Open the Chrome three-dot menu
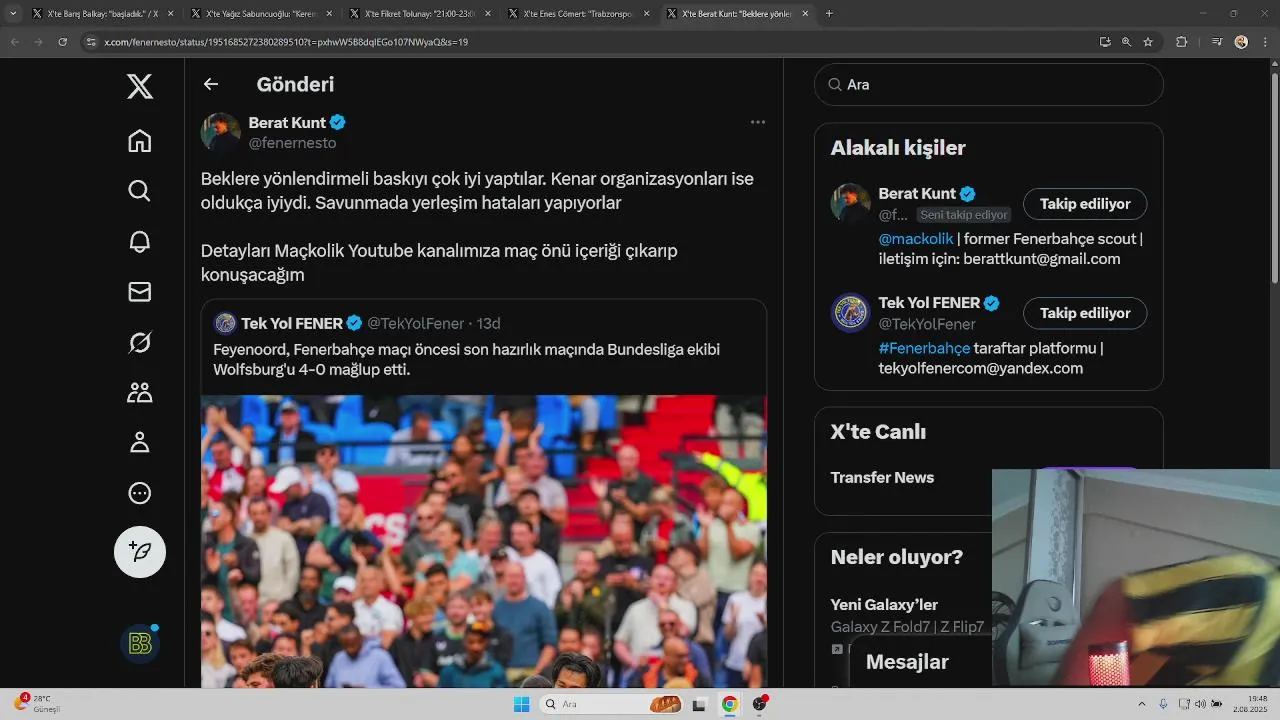 pos(1264,42)
